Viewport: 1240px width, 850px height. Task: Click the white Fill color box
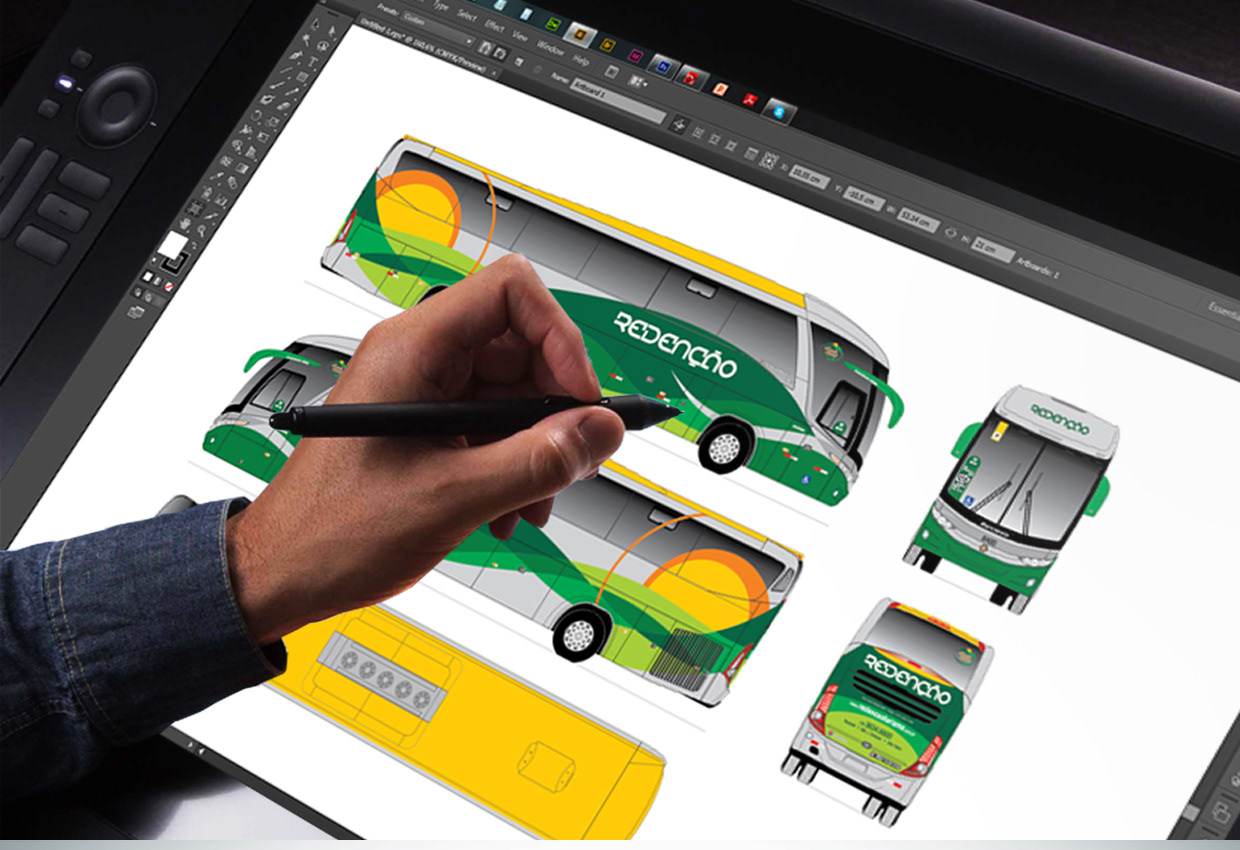(172, 245)
